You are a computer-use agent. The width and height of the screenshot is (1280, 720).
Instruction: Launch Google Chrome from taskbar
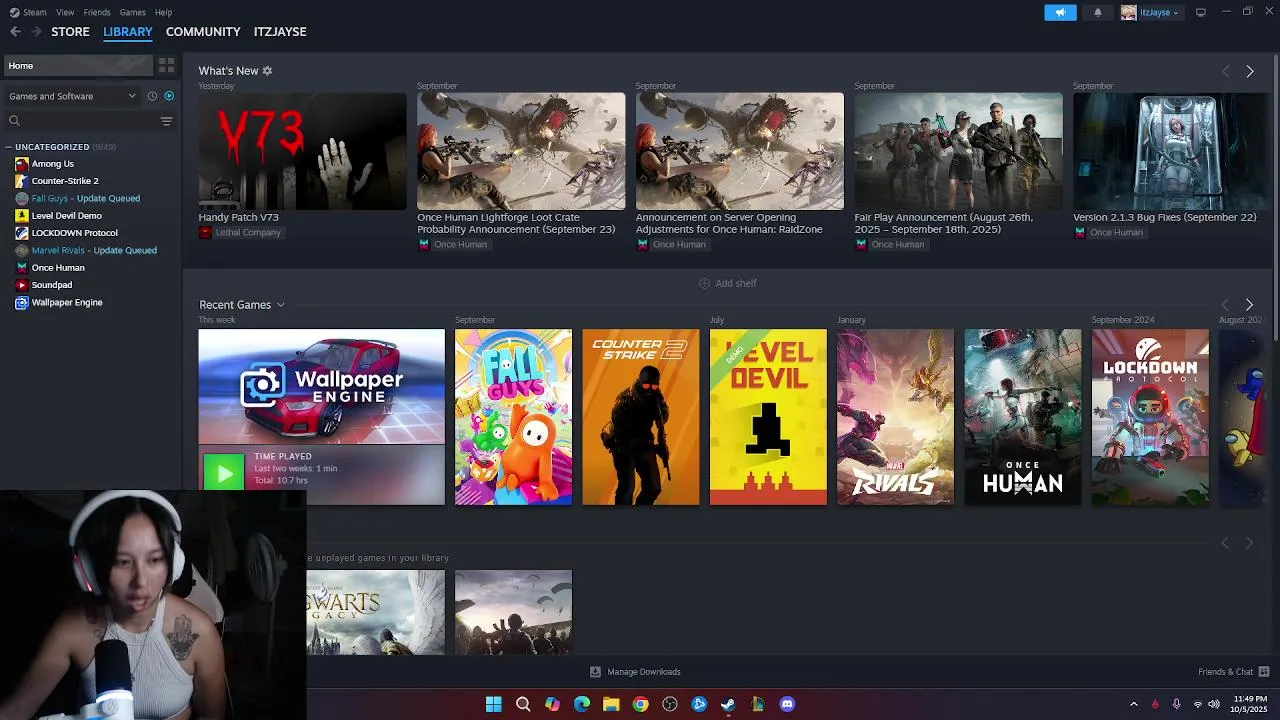point(640,704)
